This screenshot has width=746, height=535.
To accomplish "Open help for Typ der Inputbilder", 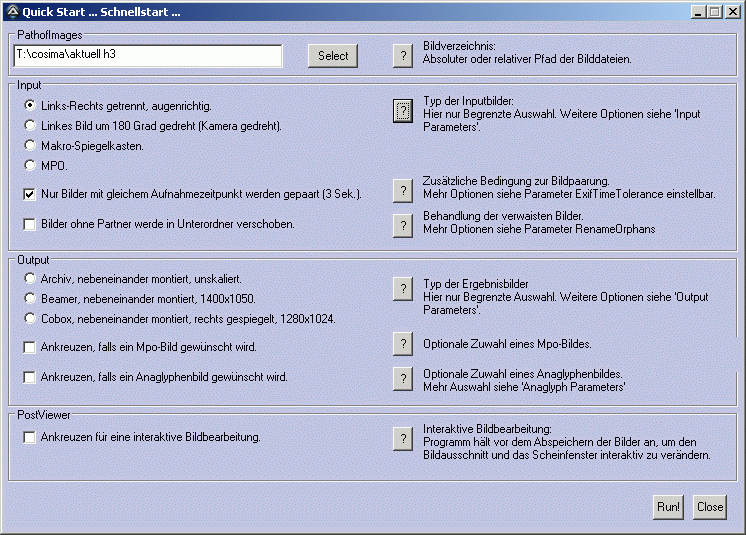I will pos(402,111).
